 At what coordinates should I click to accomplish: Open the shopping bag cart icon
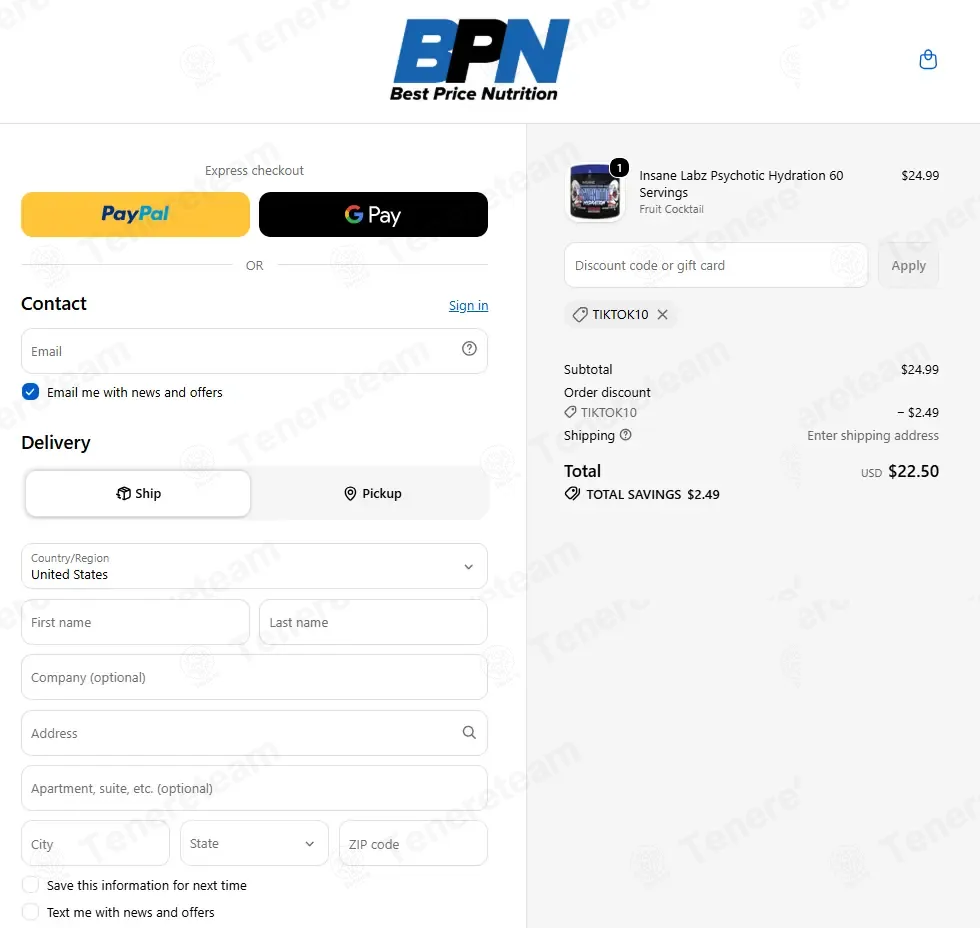(928, 59)
